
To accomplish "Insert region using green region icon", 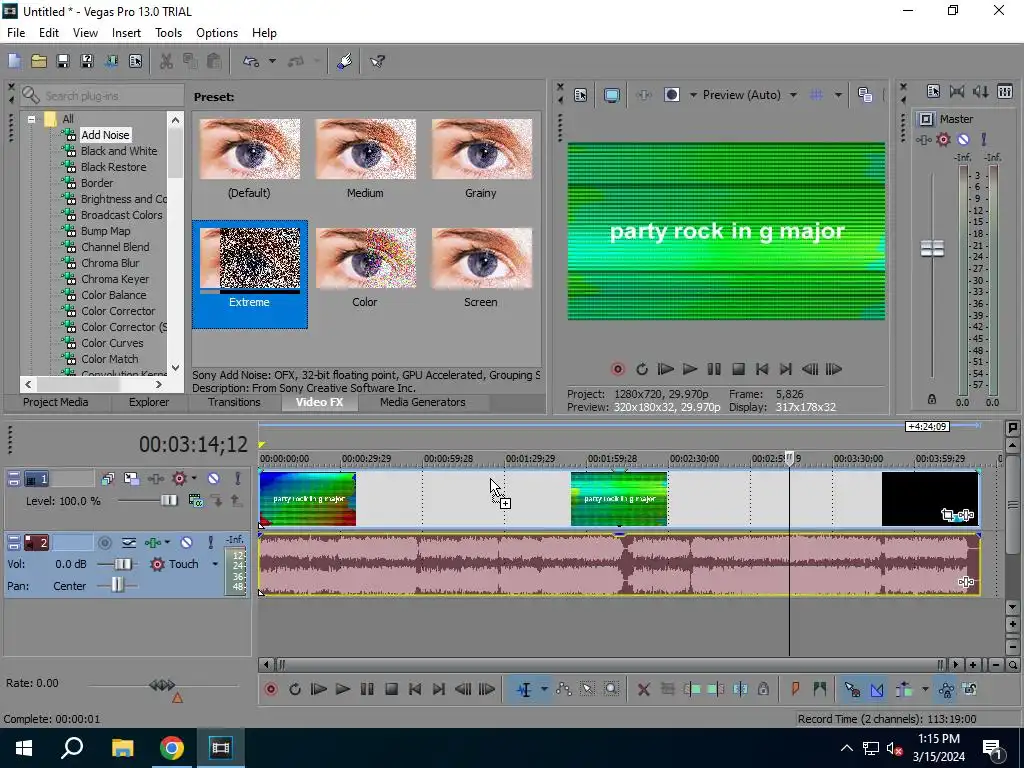I will [820, 689].
